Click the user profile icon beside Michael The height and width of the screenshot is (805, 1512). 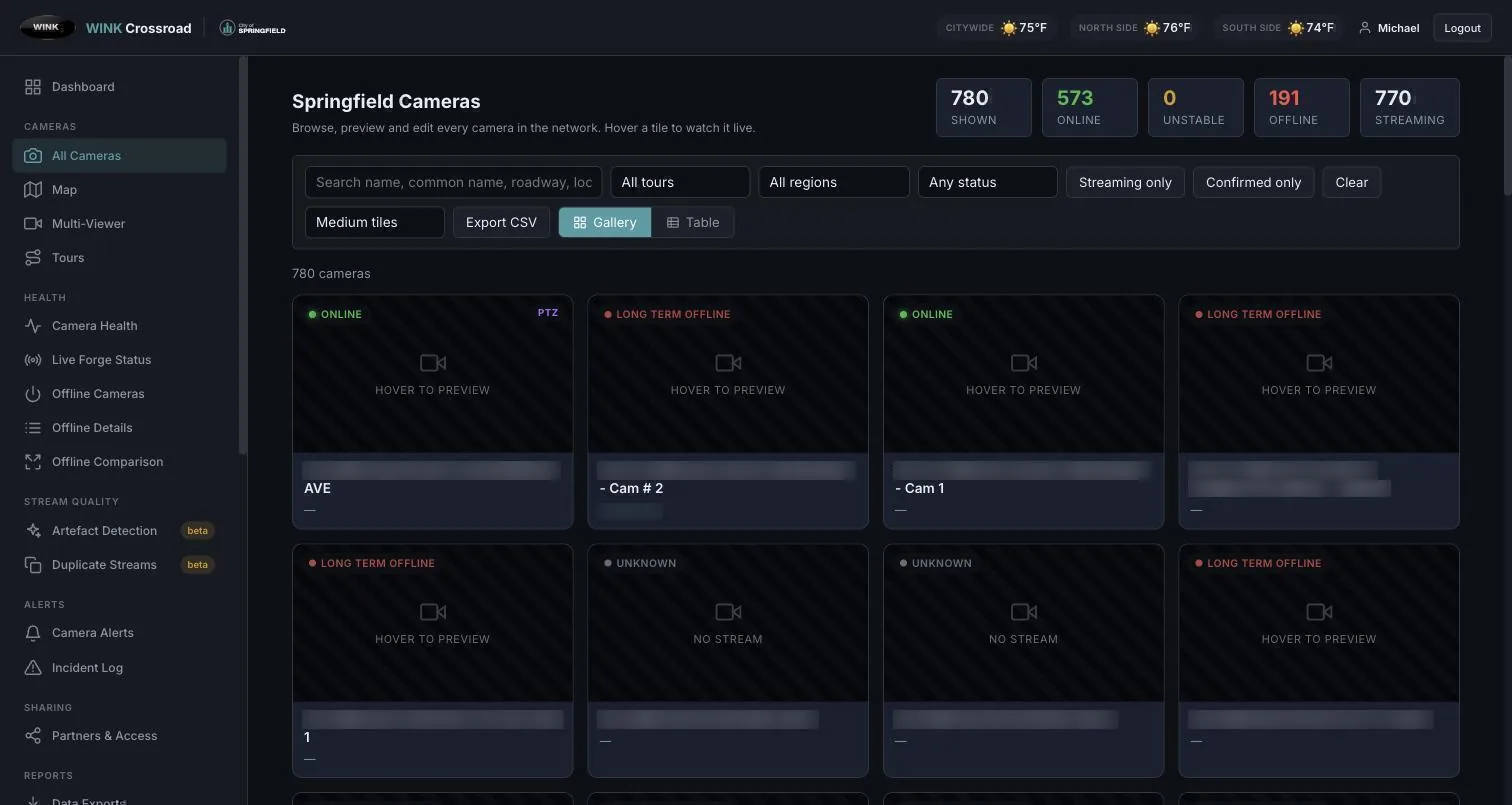[1364, 28]
